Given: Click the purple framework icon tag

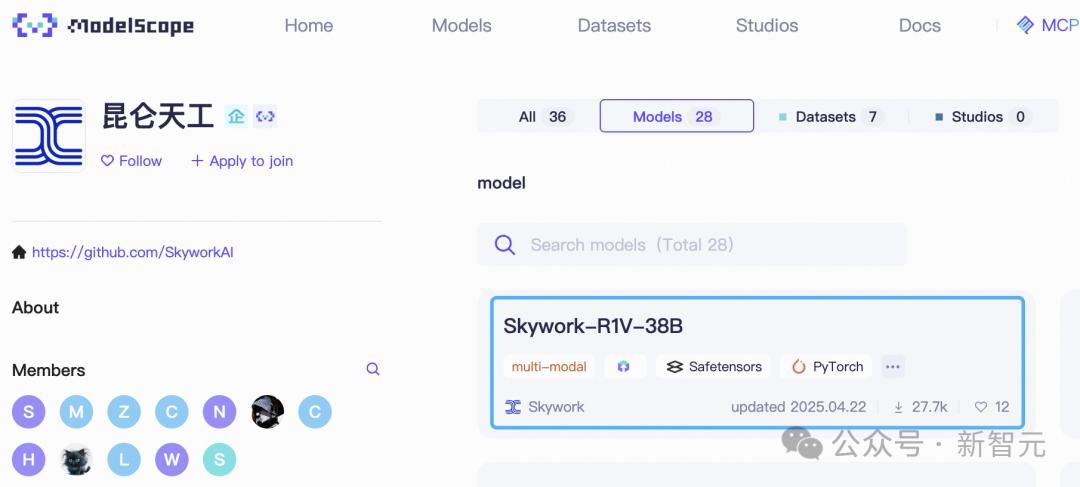Looking at the screenshot, I should point(625,366).
